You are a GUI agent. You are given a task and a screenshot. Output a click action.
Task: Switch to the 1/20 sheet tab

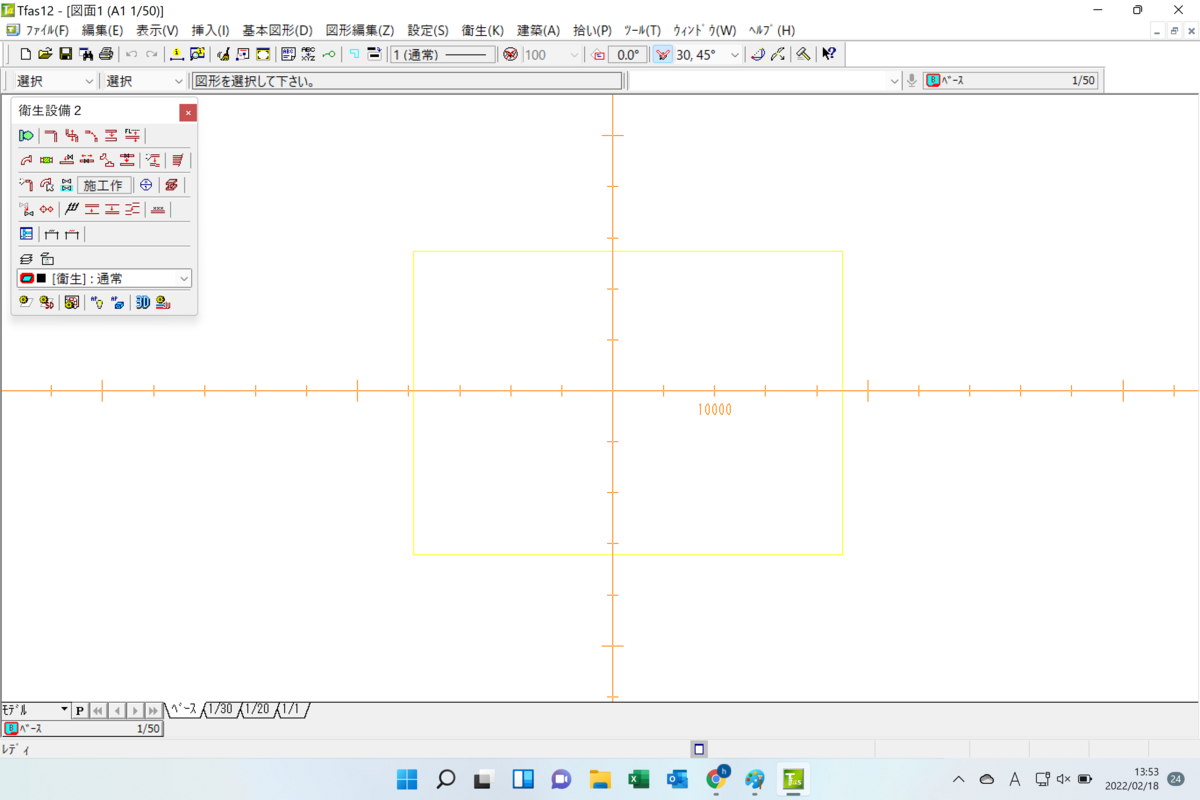(x=257, y=709)
